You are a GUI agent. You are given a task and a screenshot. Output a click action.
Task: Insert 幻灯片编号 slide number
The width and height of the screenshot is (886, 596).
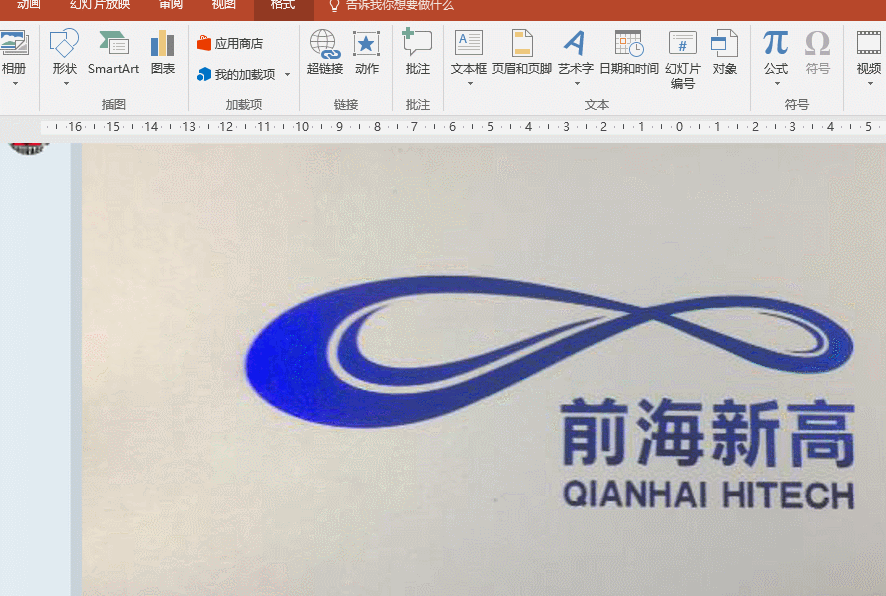(683, 59)
